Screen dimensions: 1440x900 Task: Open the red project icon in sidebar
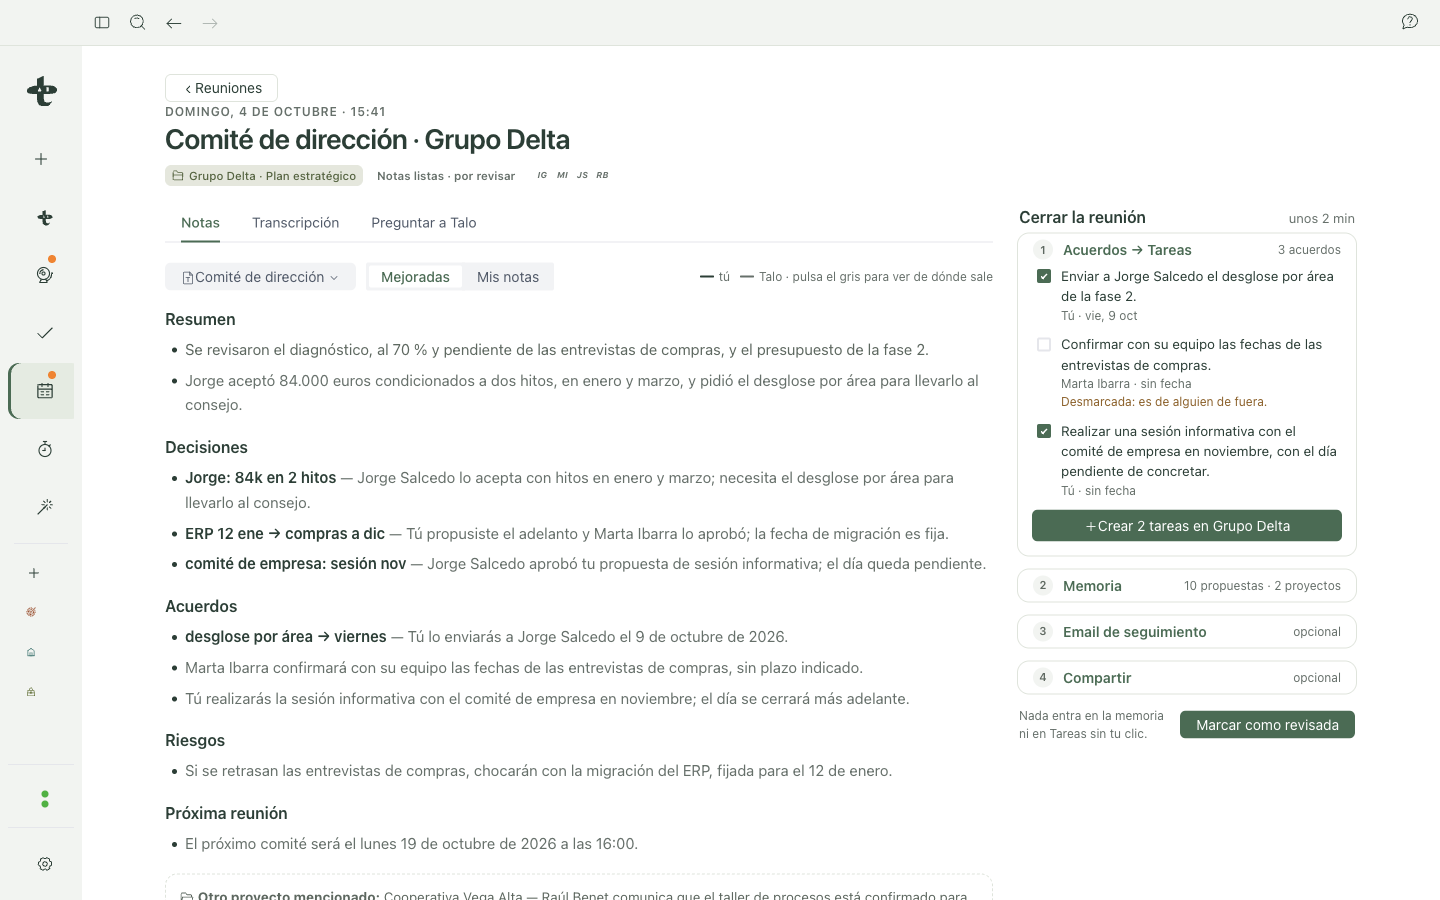coord(31,612)
